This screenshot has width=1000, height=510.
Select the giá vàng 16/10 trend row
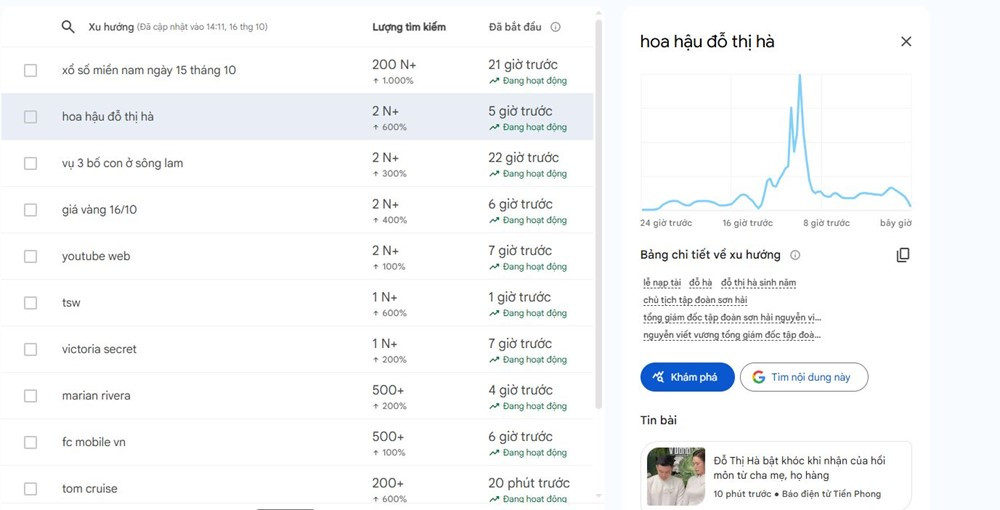coord(297,210)
